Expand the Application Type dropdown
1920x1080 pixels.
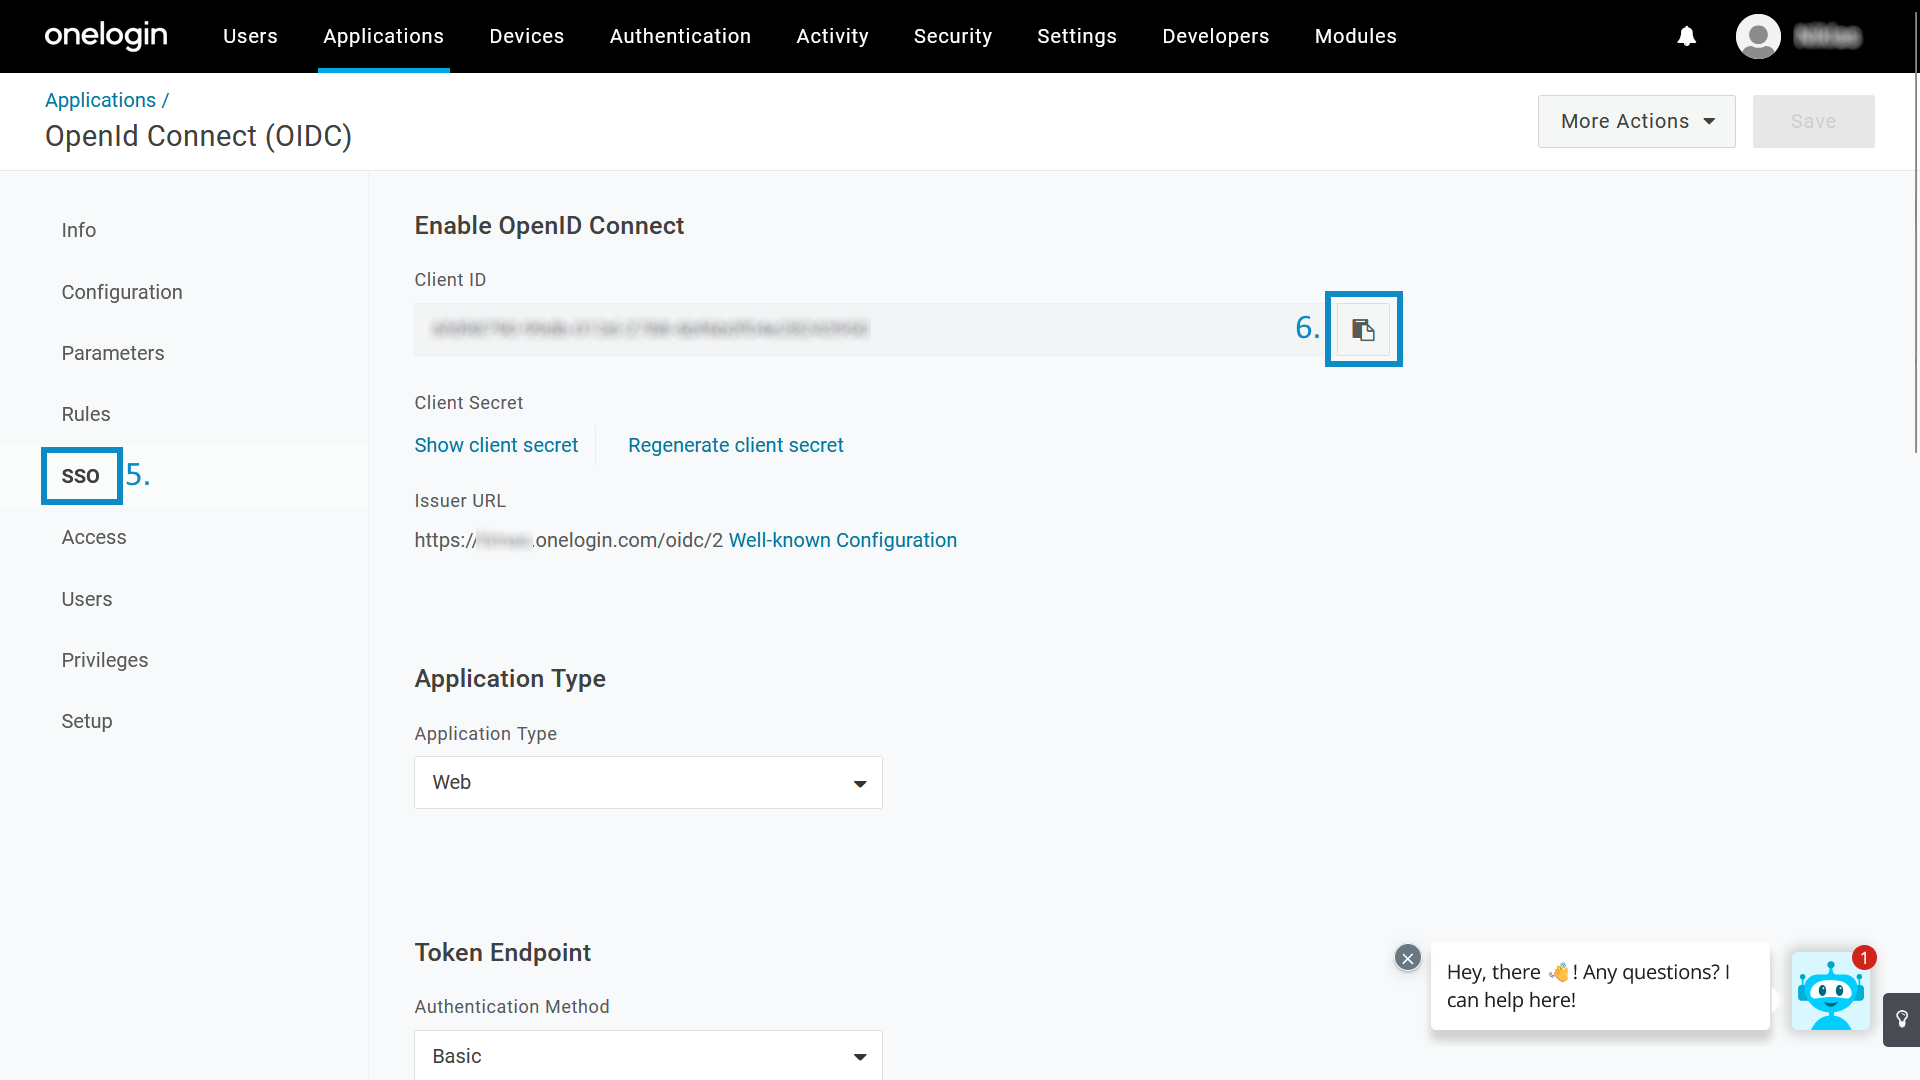coord(648,782)
